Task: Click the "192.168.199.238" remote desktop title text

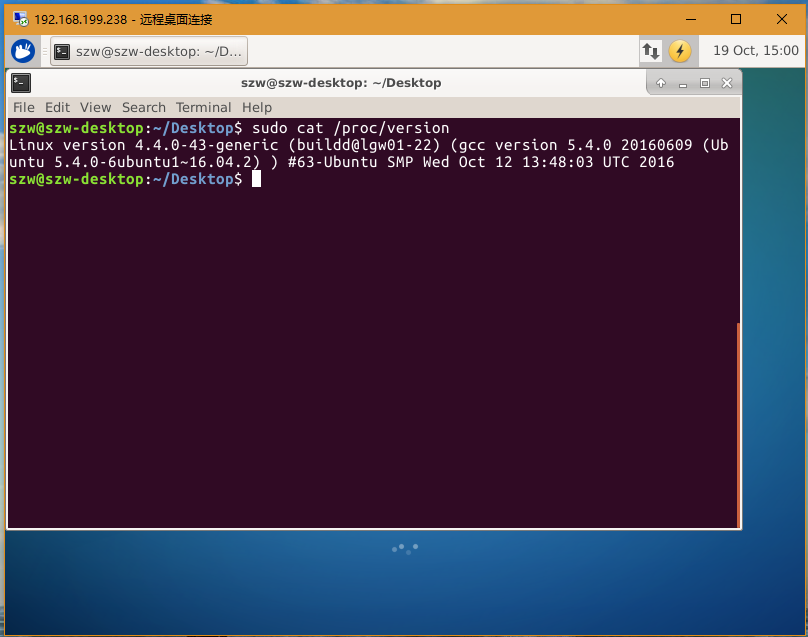Action: coord(80,20)
